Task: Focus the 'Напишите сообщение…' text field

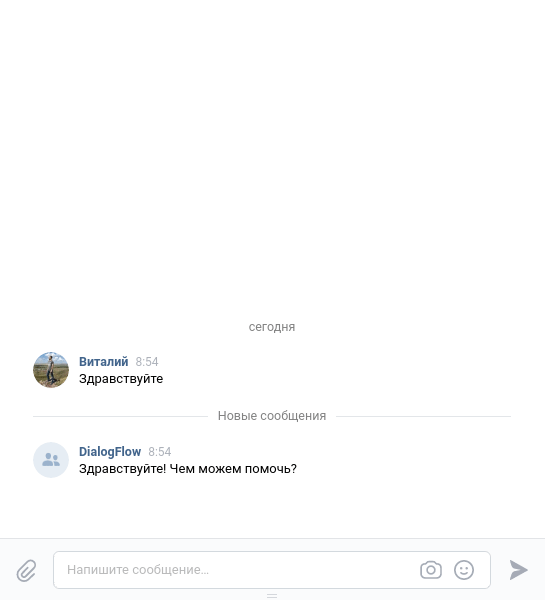Action: 272,570
